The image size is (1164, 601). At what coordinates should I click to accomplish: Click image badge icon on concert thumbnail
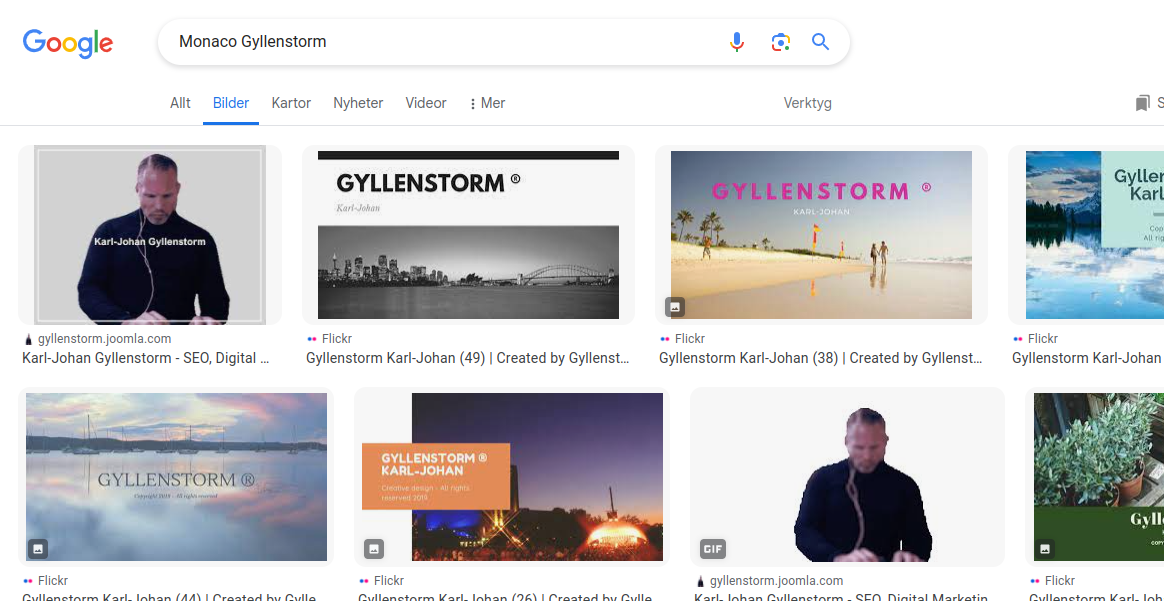pos(374,549)
